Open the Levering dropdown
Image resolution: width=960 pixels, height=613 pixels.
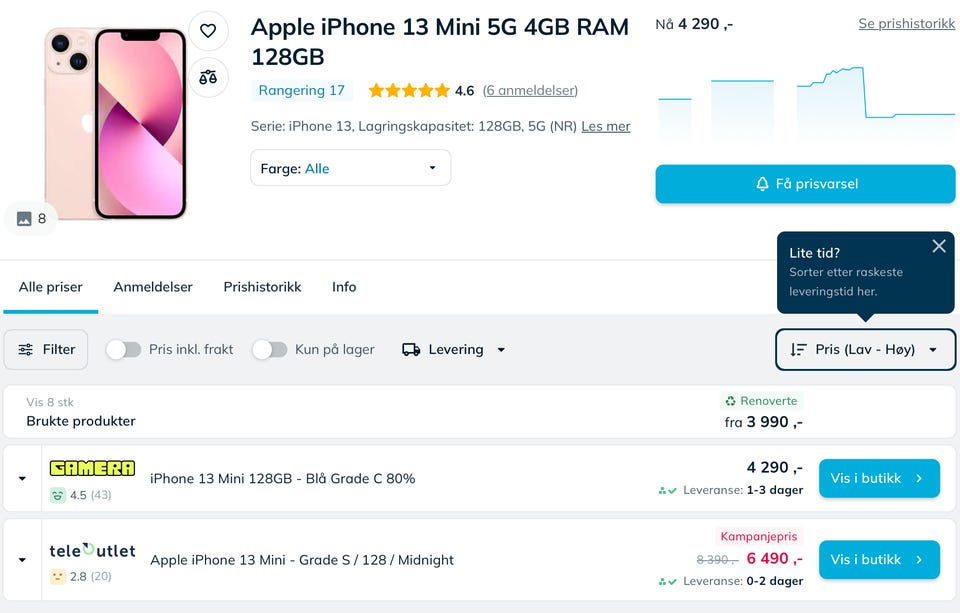click(454, 350)
